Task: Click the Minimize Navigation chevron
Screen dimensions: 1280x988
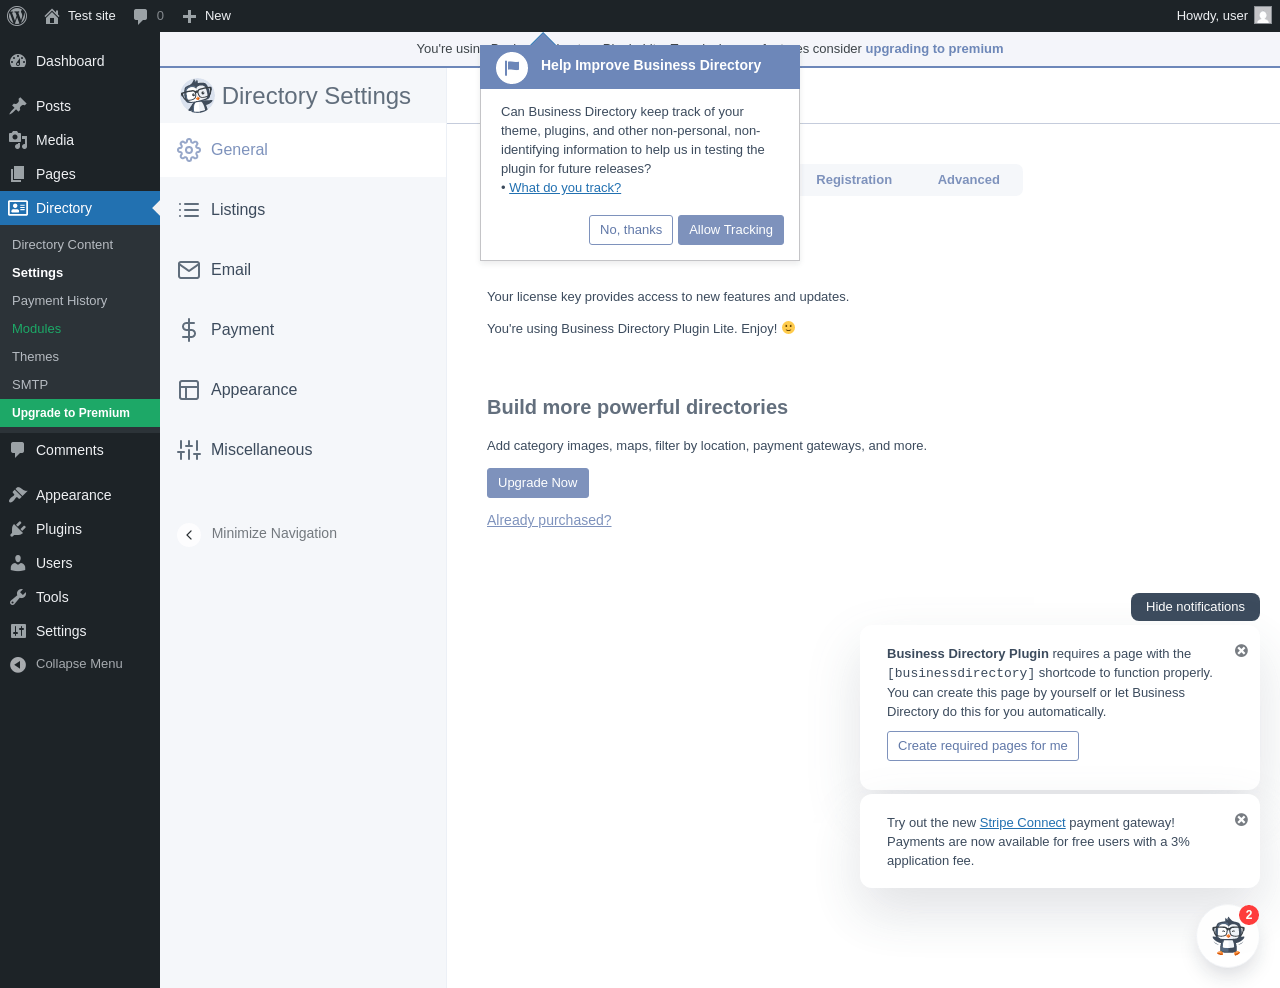Action: [189, 535]
